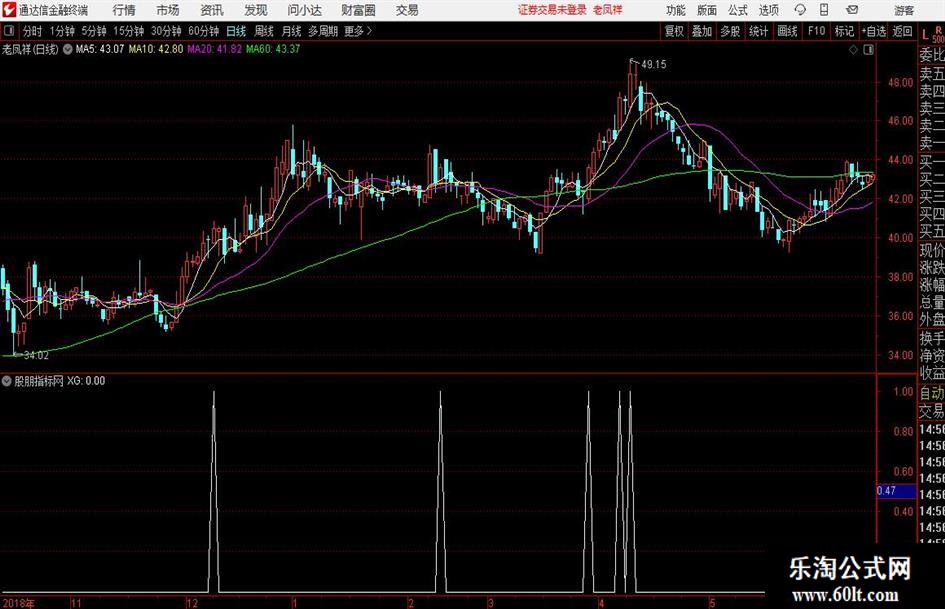Click the 老凤祥 stock name in title bar

click(x=608, y=10)
